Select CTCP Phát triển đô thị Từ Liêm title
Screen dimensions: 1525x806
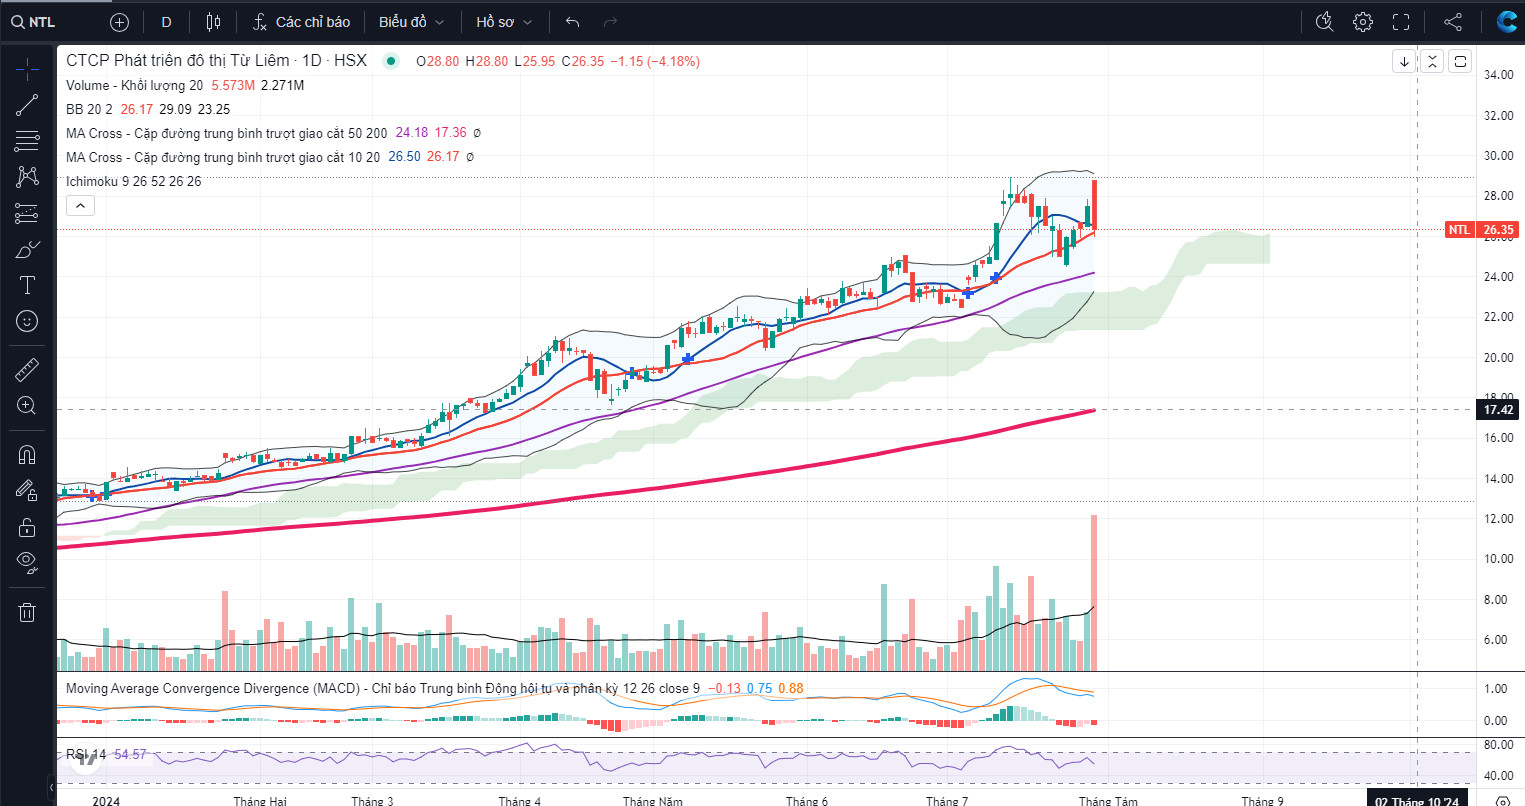coord(178,61)
